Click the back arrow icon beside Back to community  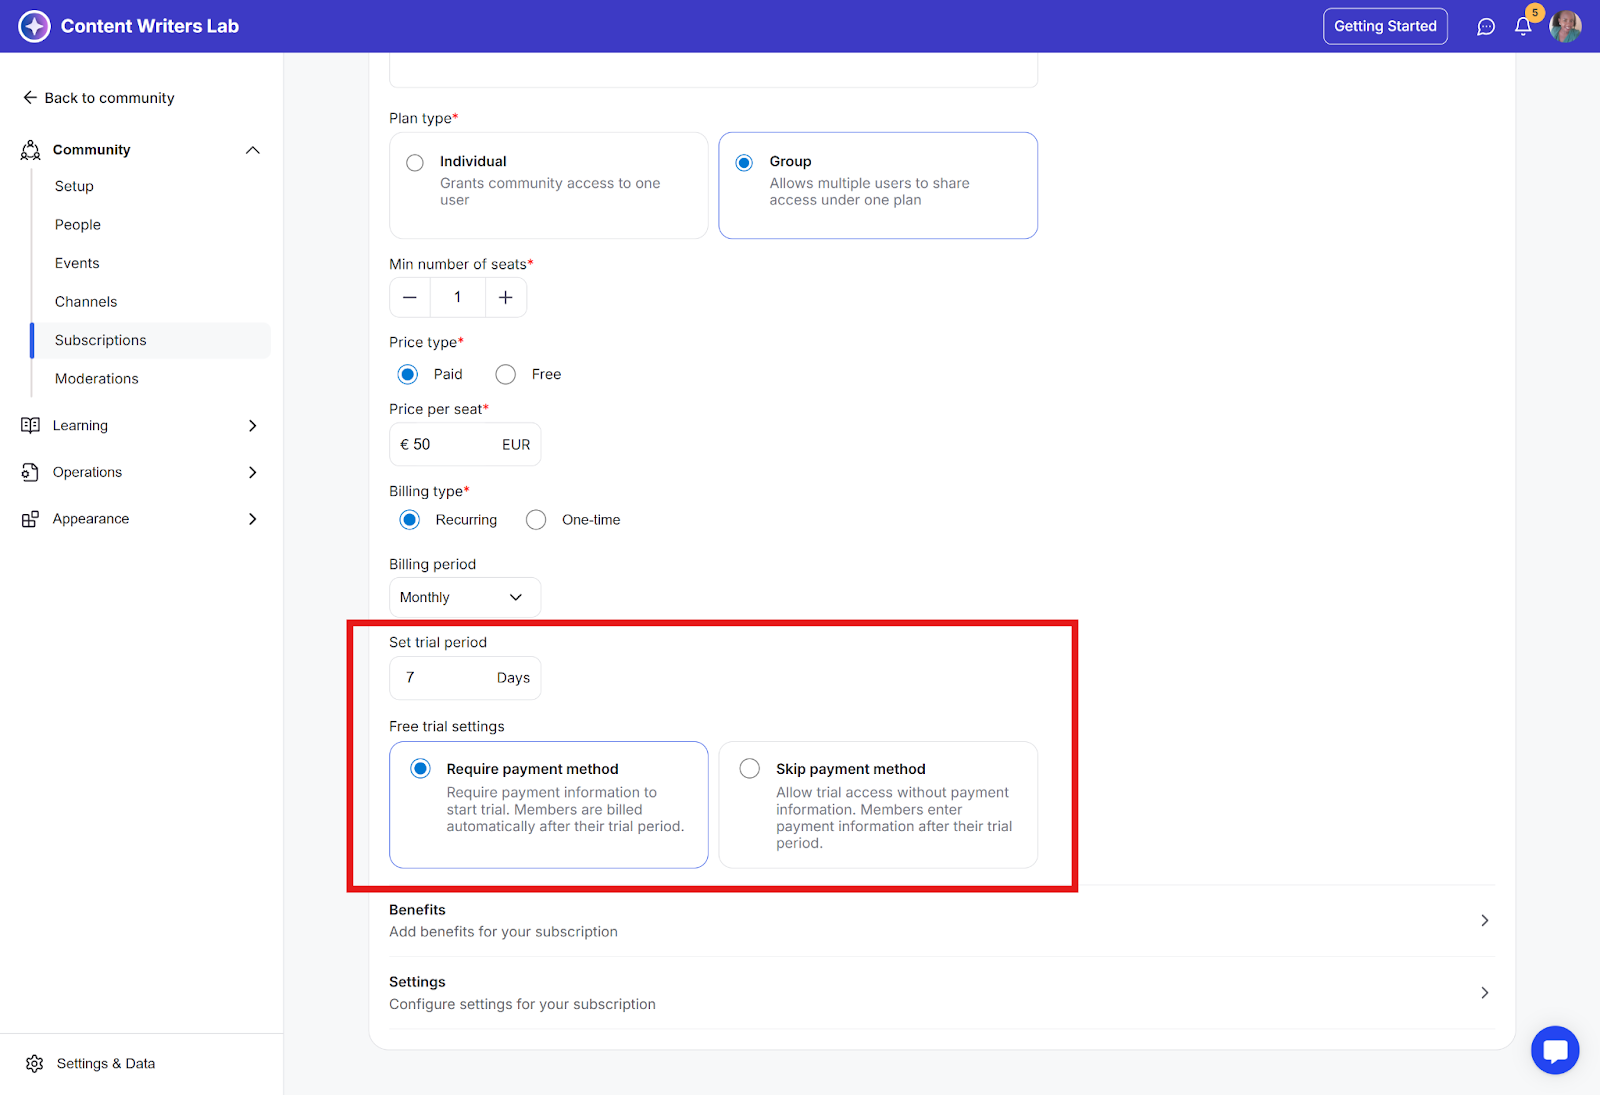(30, 98)
